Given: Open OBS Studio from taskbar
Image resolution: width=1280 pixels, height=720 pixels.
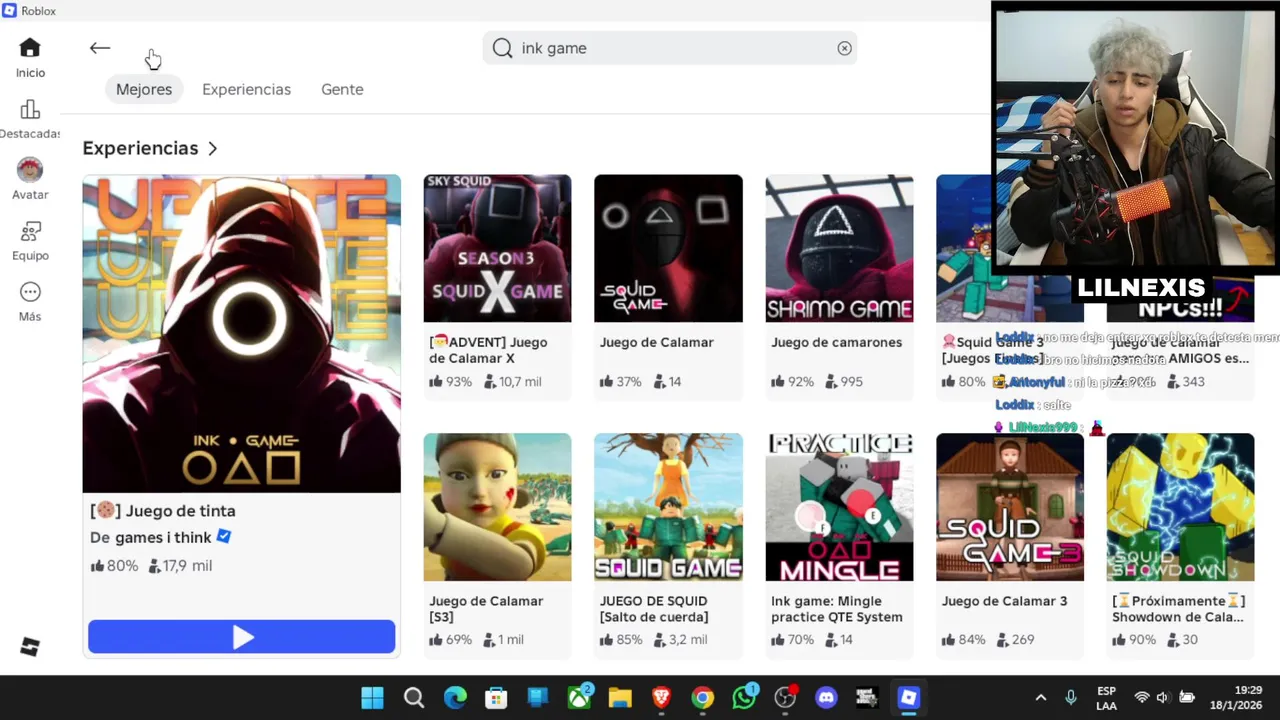Looking at the screenshot, I should [785, 697].
